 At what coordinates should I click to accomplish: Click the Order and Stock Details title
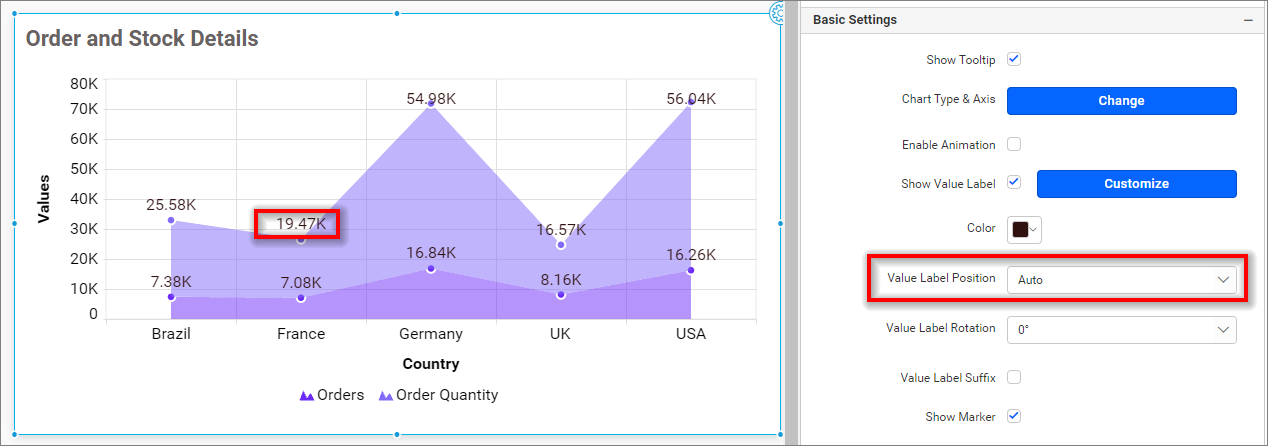pyautogui.click(x=142, y=39)
